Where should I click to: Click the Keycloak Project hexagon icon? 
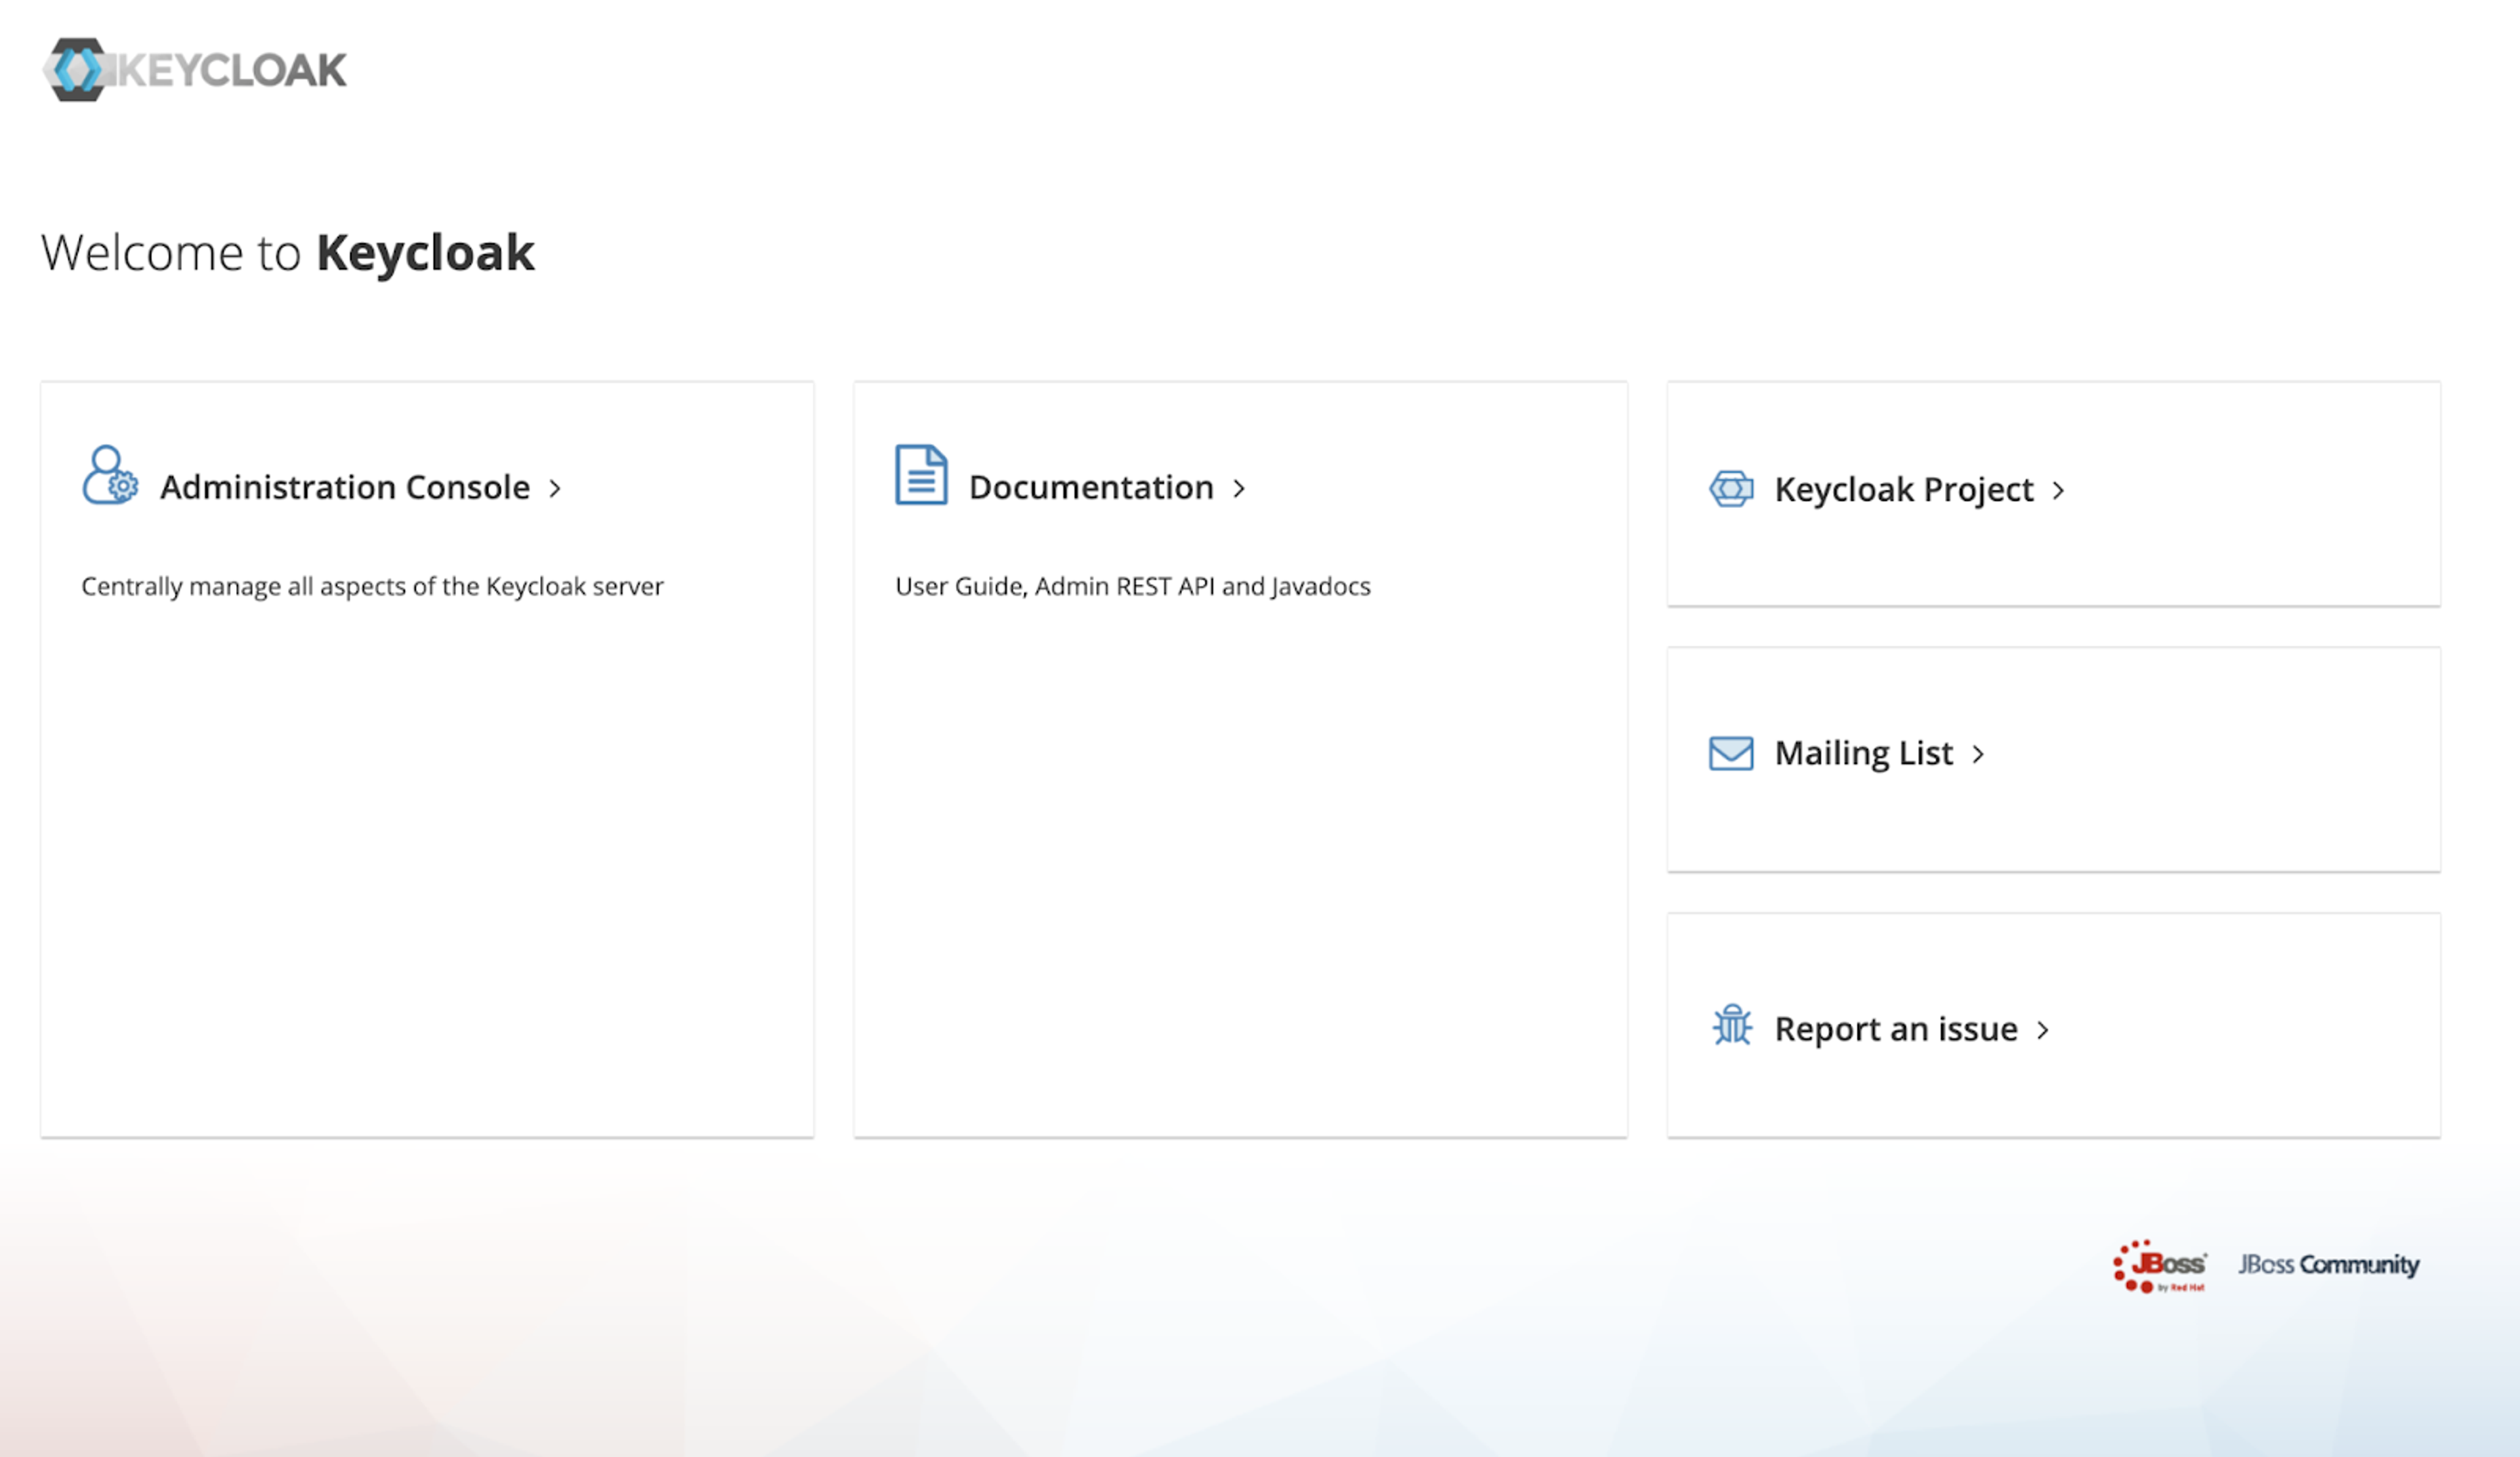pos(1731,489)
